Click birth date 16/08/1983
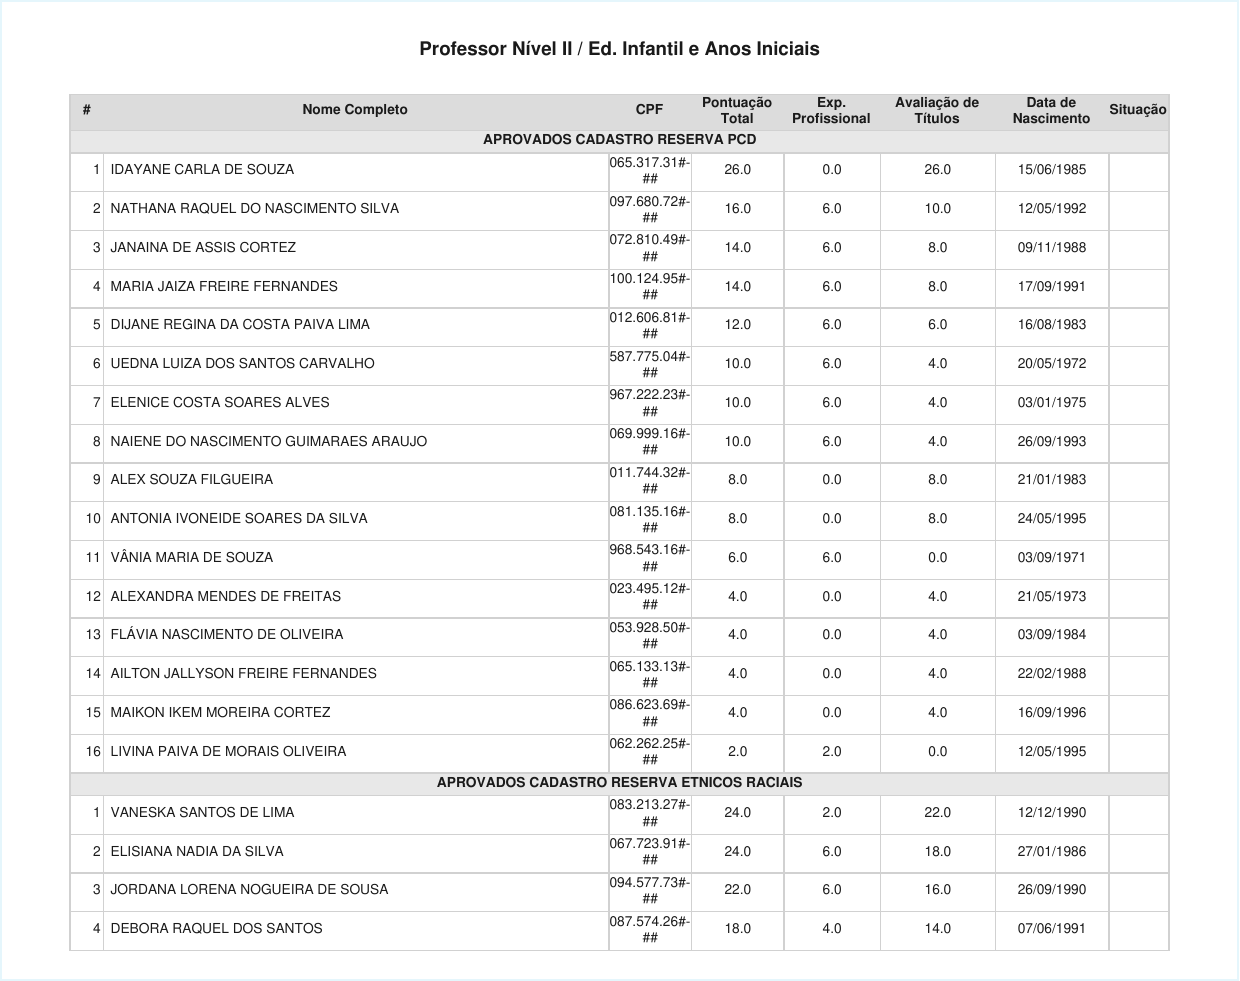Viewport: 1240px width, 981px height. [1051, 325]
